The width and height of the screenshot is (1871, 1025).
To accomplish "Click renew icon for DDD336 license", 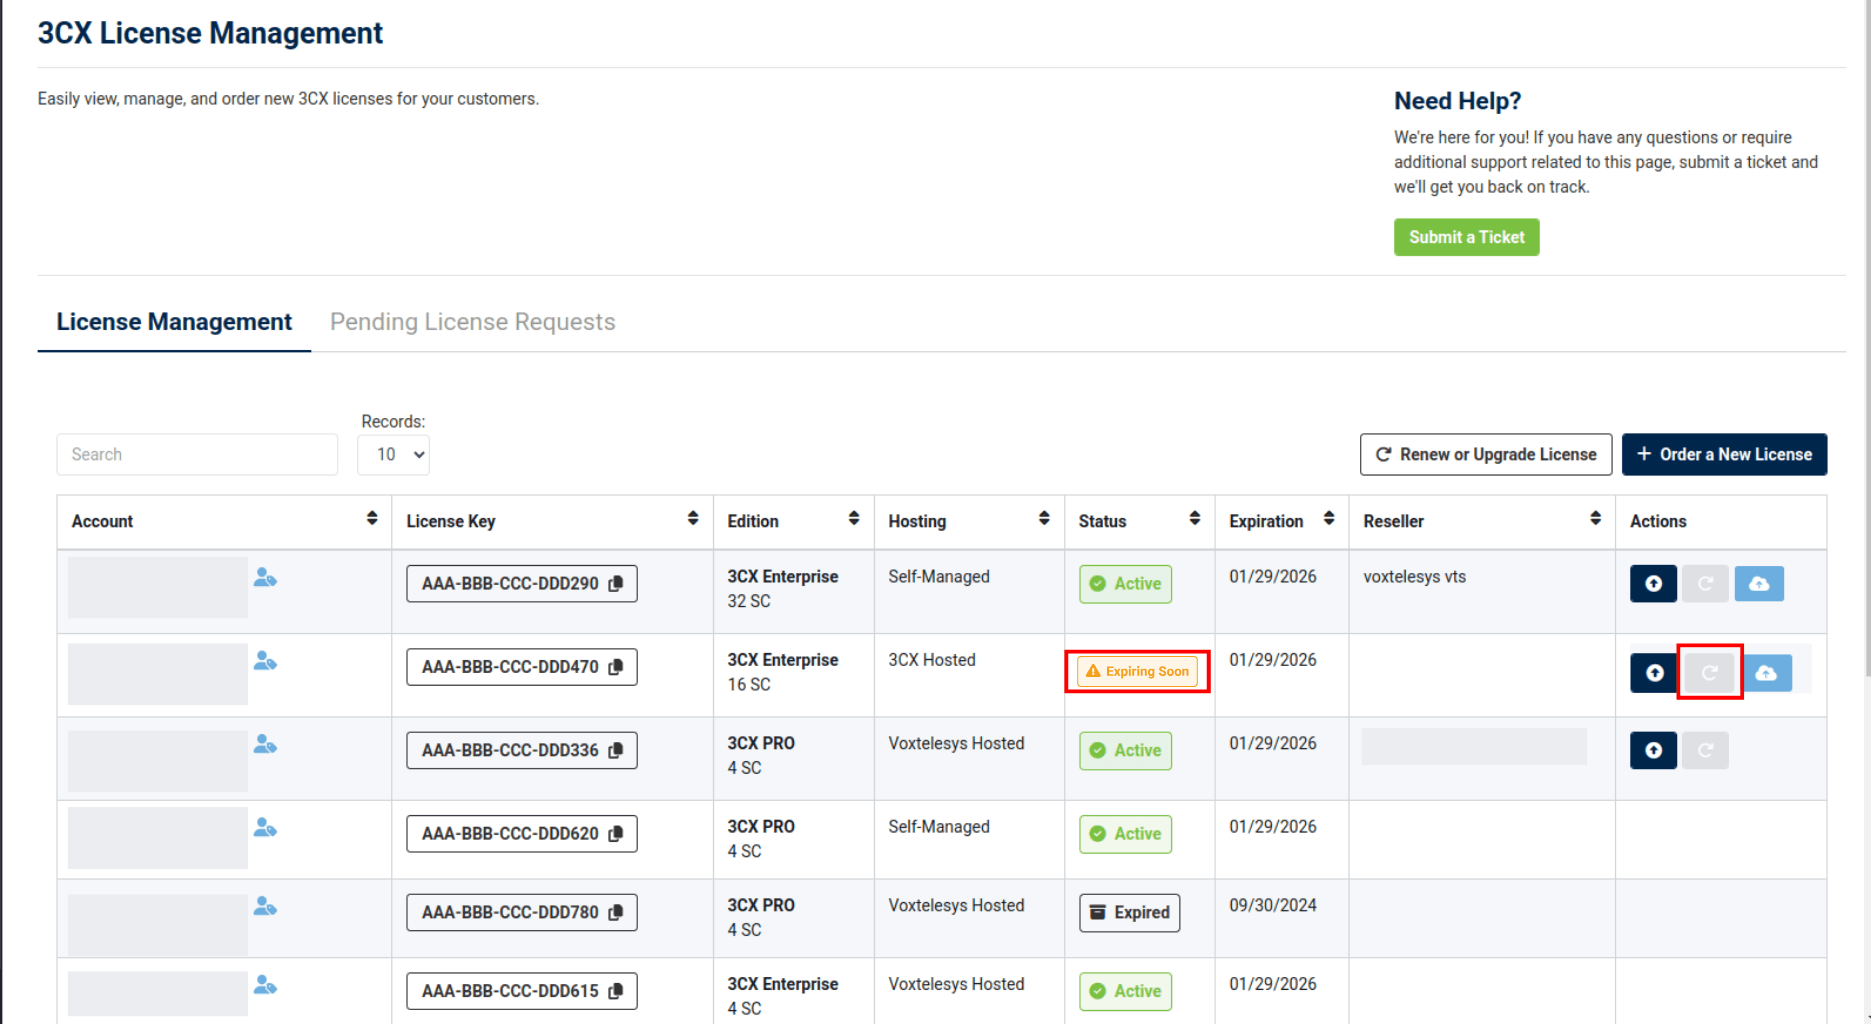I will click(1706, 751).
